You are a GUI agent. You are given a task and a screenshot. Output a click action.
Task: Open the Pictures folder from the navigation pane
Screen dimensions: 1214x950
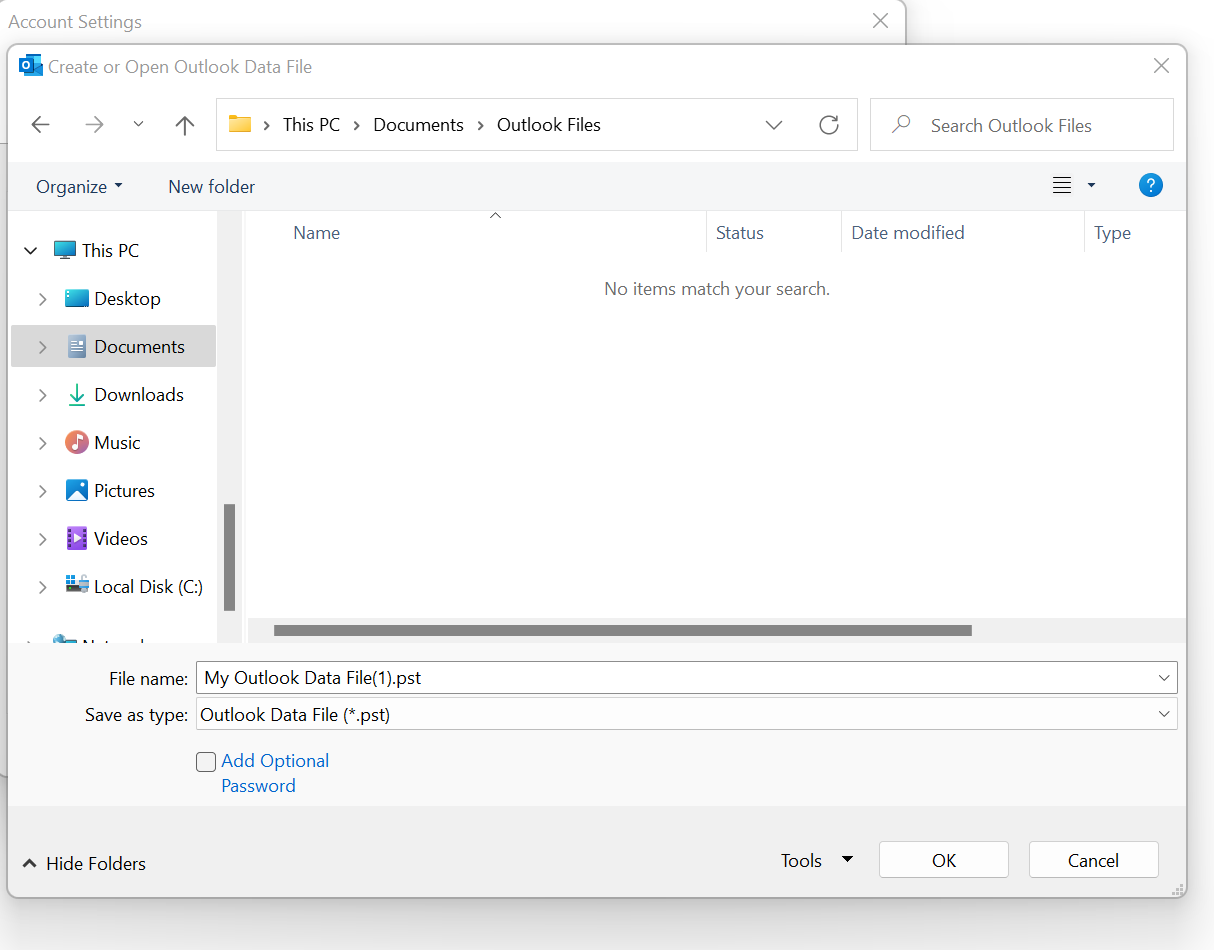pyautogui.click(x=124, y=490)
